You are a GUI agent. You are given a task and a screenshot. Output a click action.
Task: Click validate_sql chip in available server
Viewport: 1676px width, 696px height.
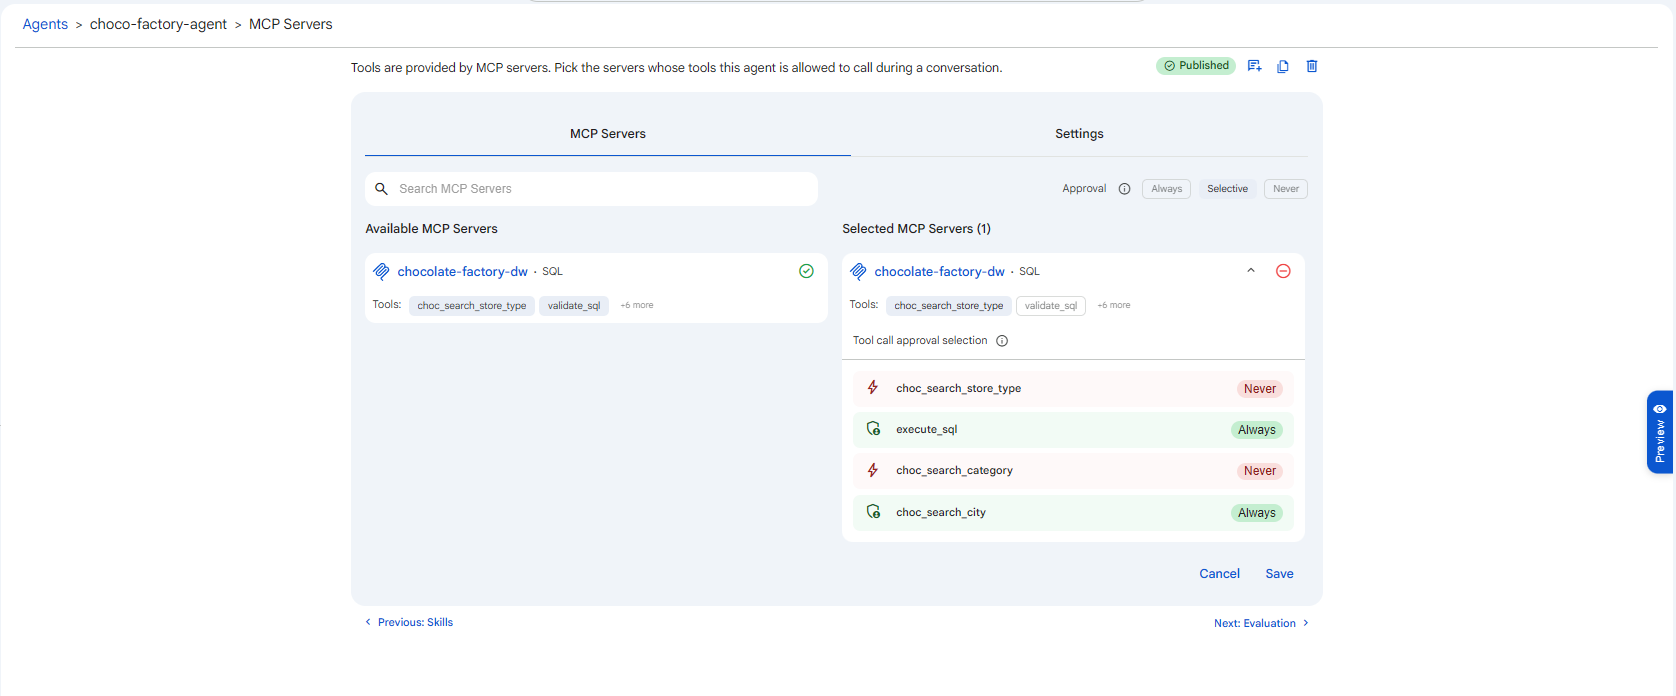pyautogui.click(x=574, y=306)
